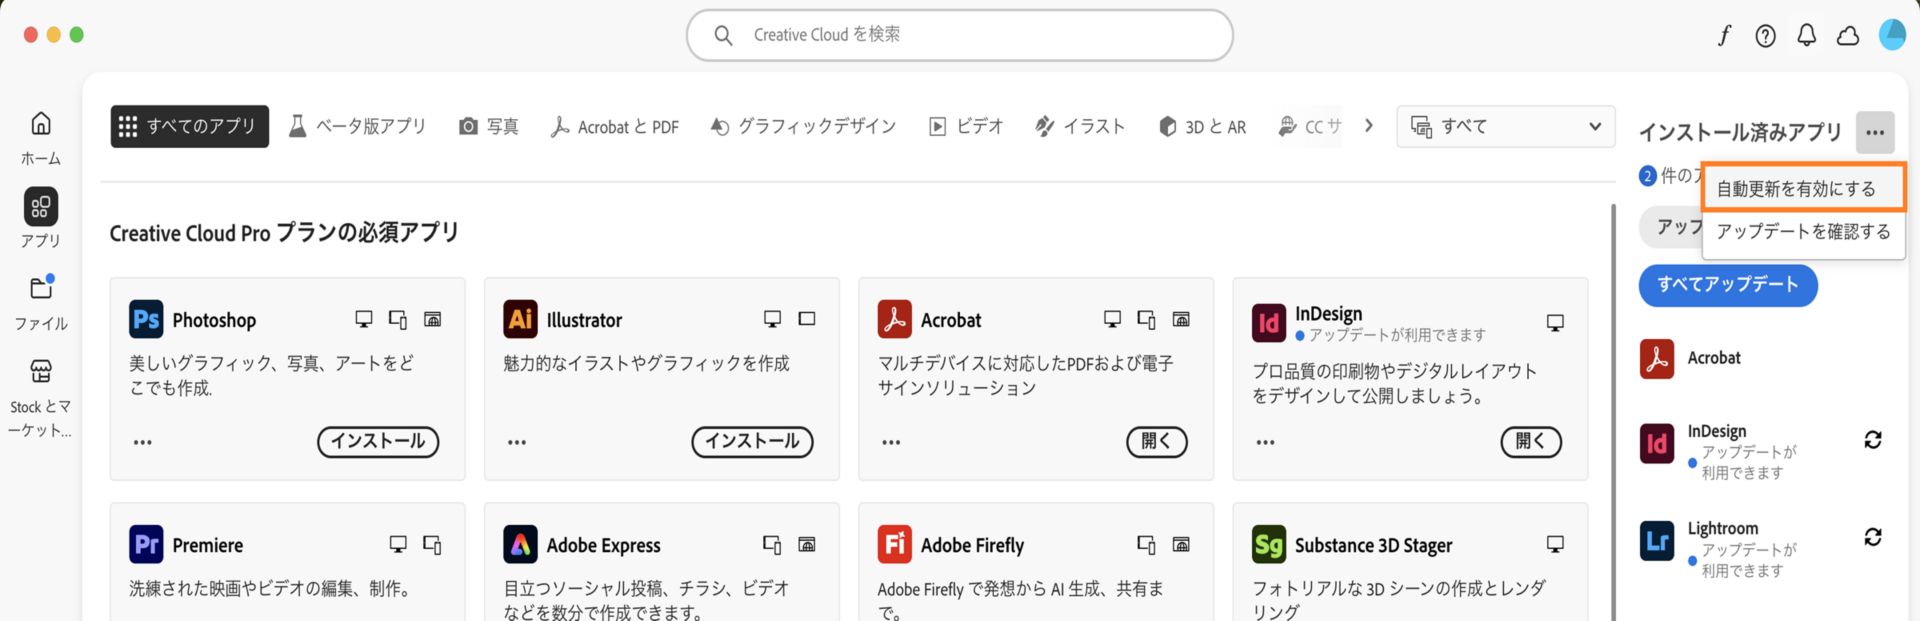Open Stock and Marketplace in sidebar
The width and height of the screenshot is (1920, 621).
point(41,398)
